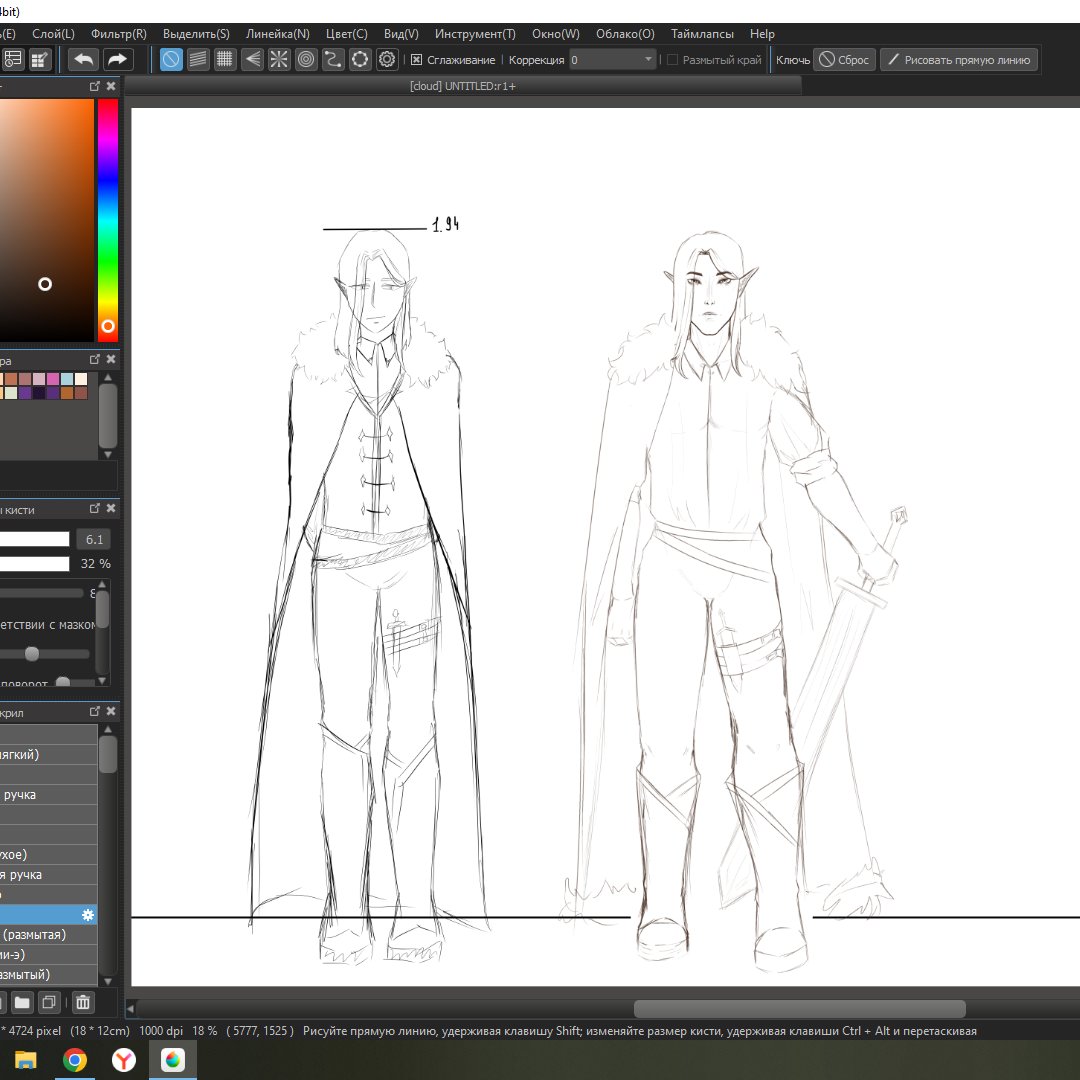1080x1080 pixels.
Task: Enable the vanishing point snap
Action: tap(252, 60)
